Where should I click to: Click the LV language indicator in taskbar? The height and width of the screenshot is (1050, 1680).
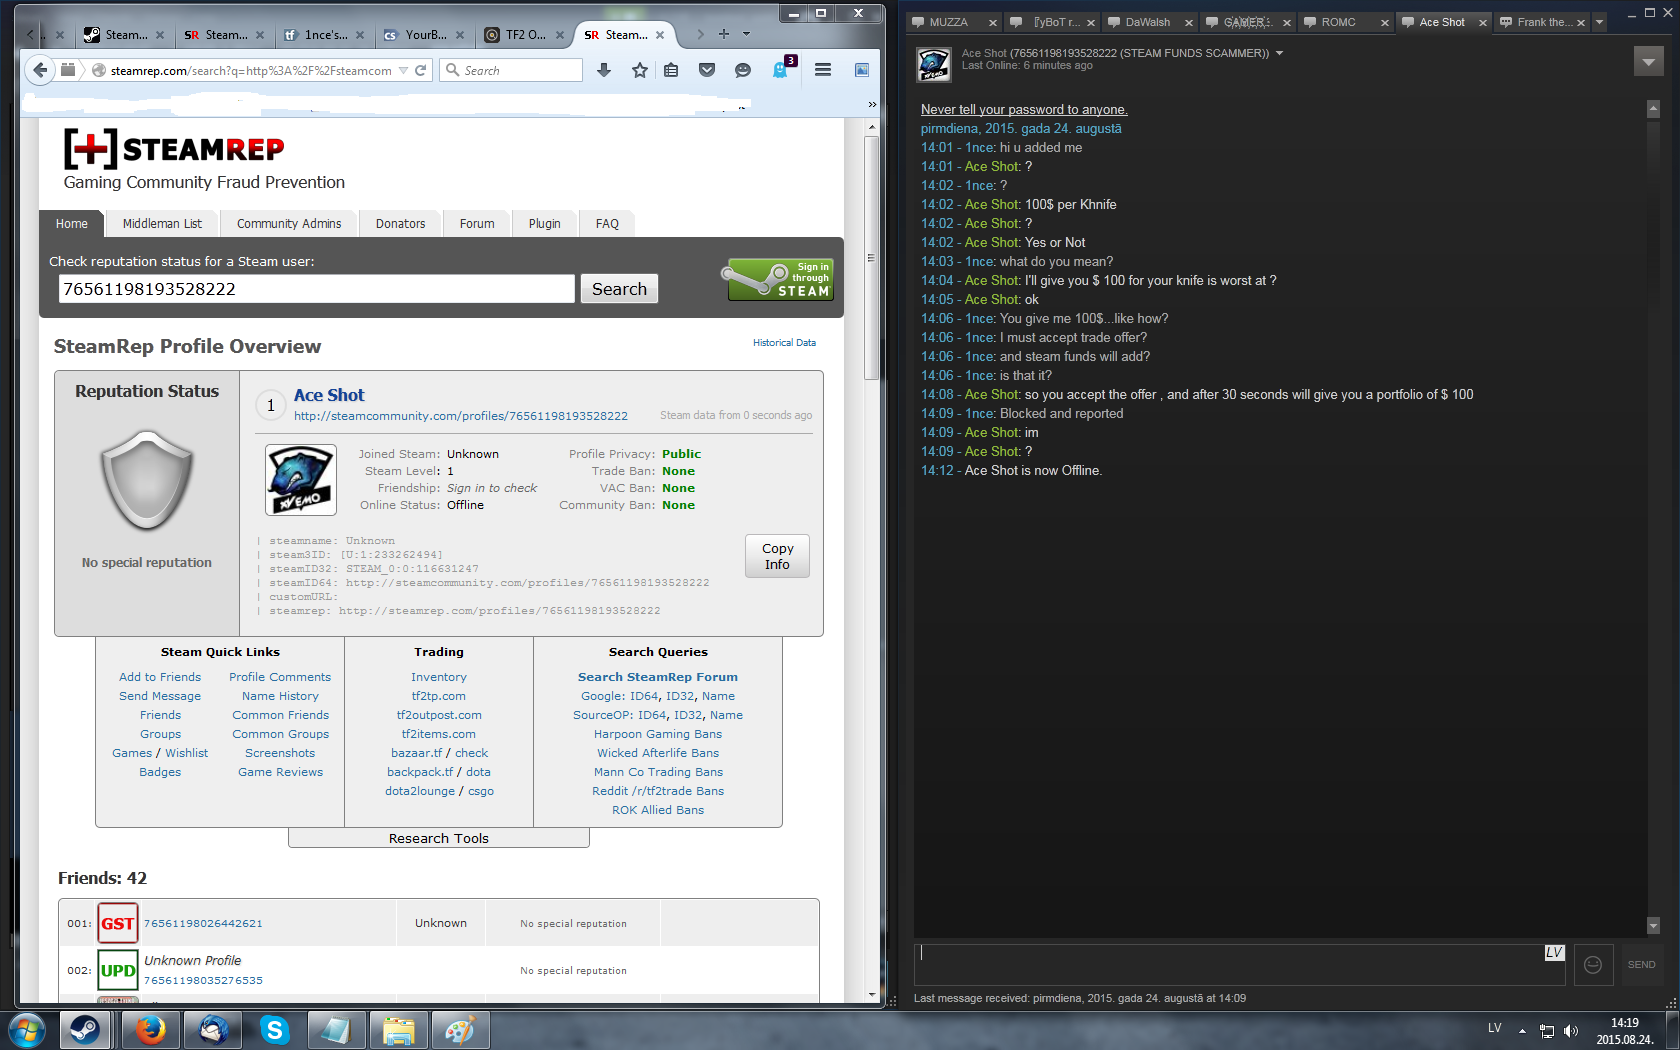[1494, 1028]
